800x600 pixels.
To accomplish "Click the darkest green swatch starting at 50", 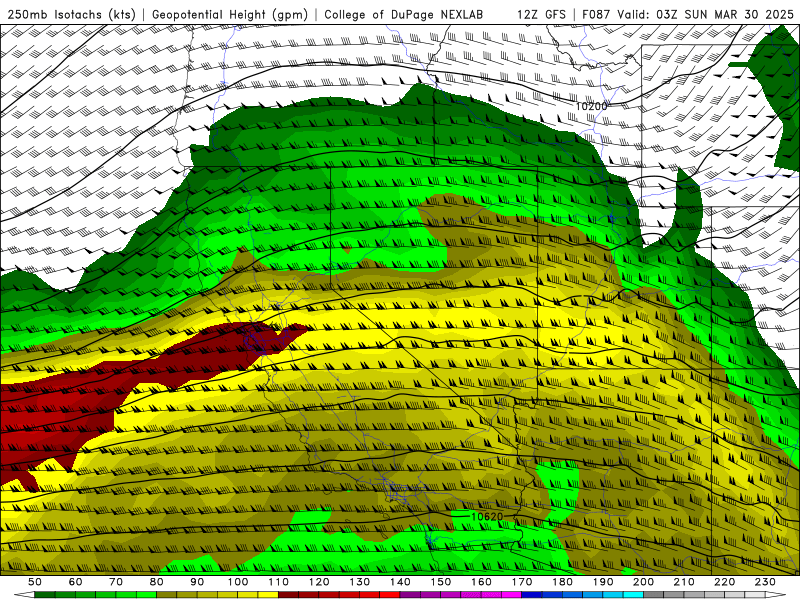I will click(x=45, y=595).
